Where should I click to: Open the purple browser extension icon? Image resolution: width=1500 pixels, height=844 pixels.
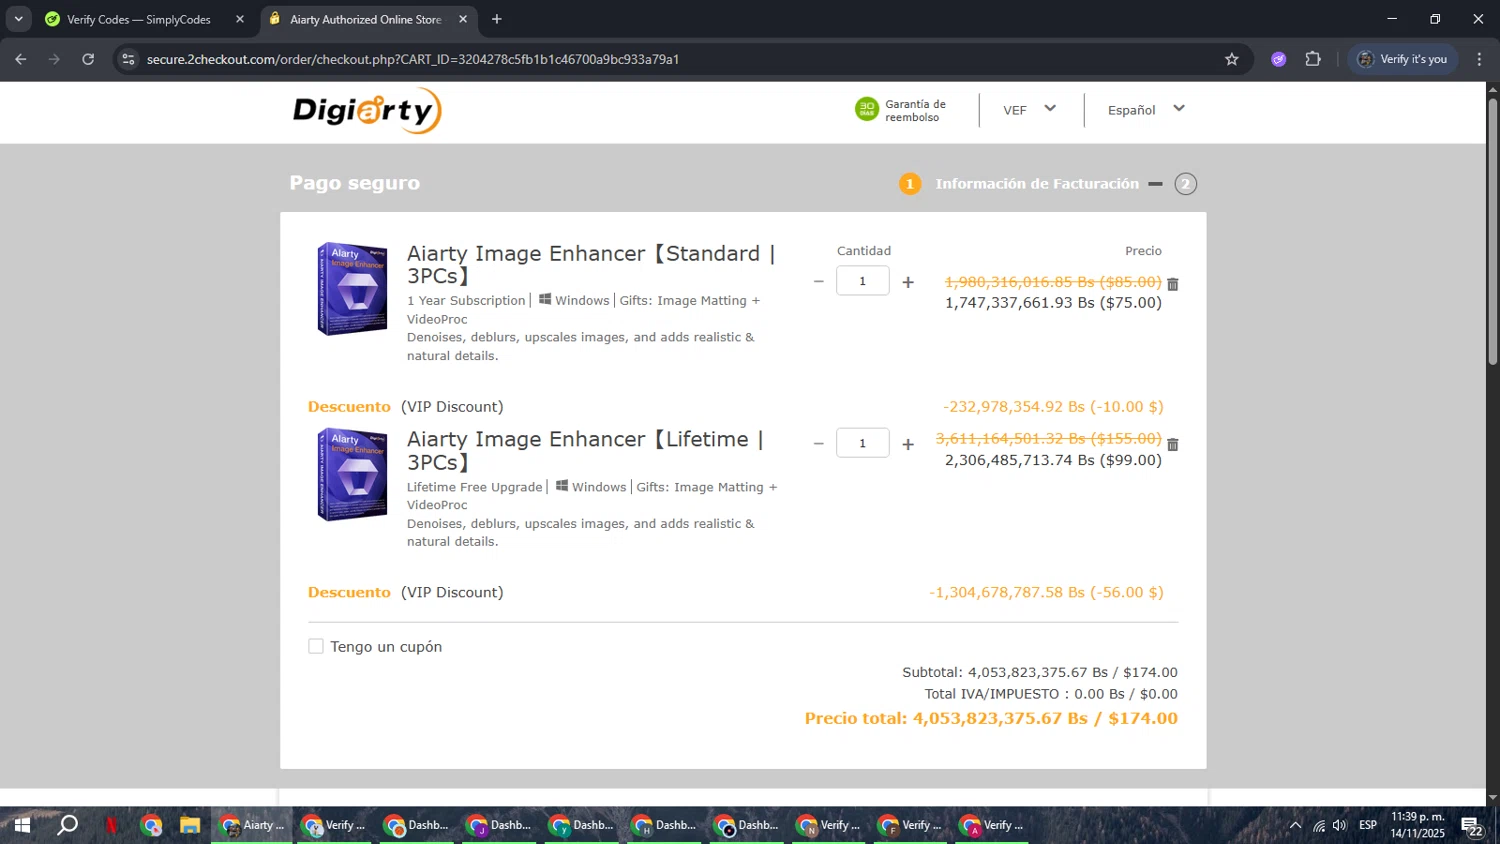tap(1279, 59)
